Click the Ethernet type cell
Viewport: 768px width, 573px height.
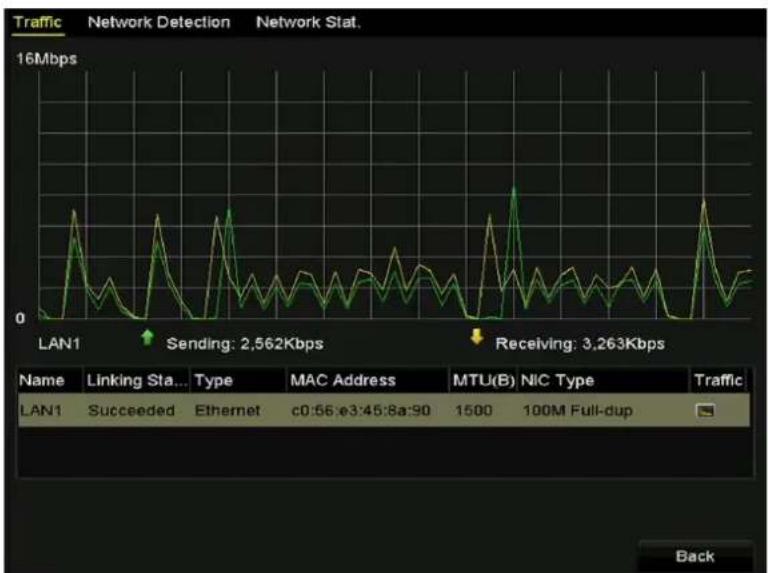point(227,410)
